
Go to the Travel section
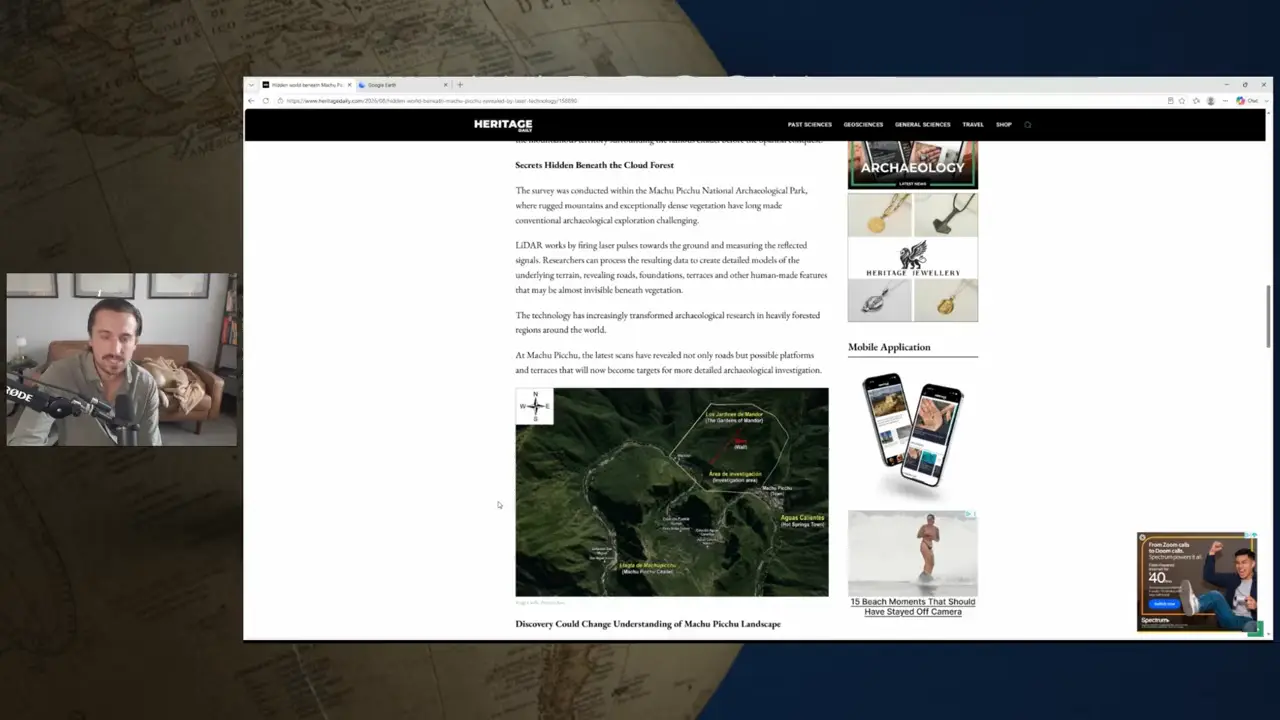pos(973,125)
